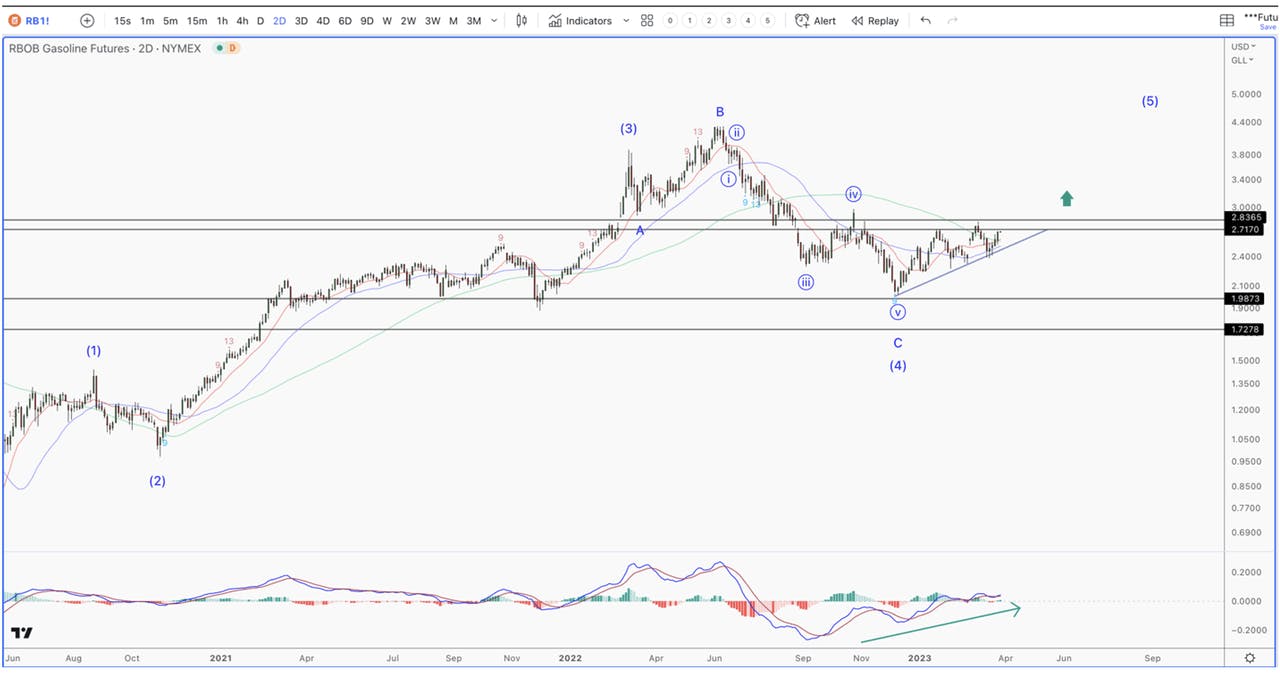Open the candlestick chart type selector
Screen dimensions: 1280x674
tap(521, 20)
